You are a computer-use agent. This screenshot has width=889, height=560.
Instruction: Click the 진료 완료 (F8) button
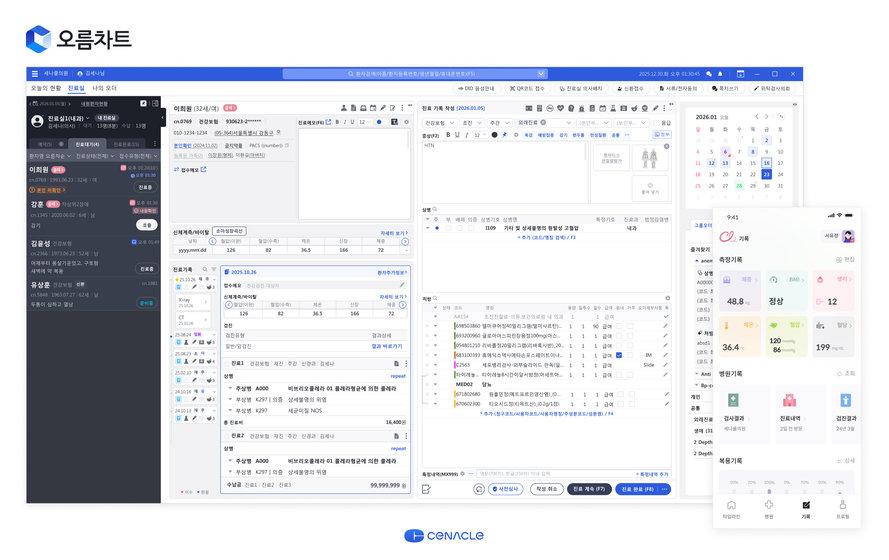pos(637,489)
